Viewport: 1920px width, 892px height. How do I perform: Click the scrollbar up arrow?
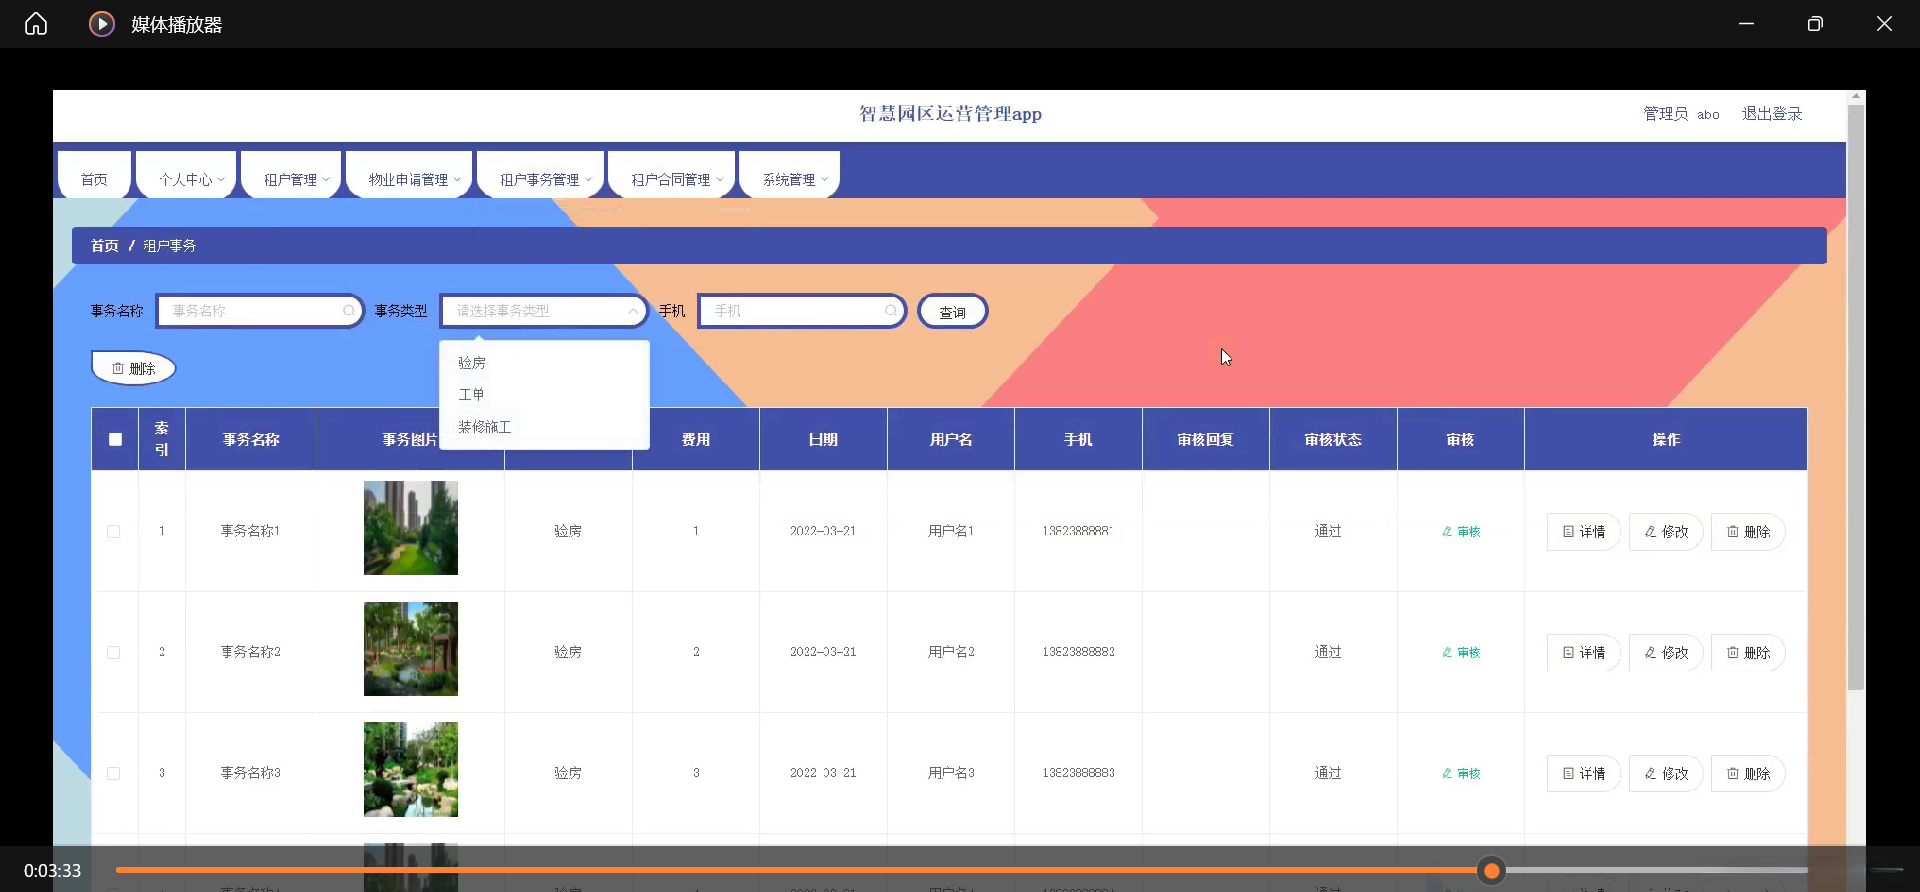click(x=1856, y=97)
